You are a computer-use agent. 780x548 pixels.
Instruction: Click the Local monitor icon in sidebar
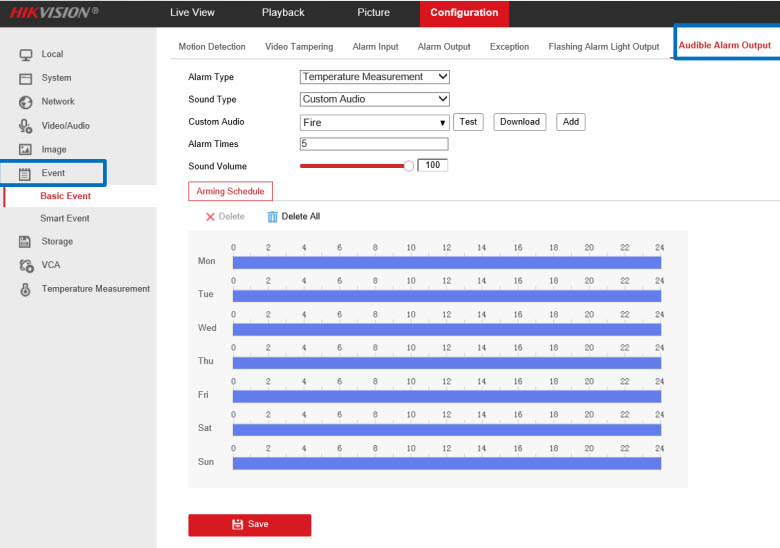click(x=26, y=54)
